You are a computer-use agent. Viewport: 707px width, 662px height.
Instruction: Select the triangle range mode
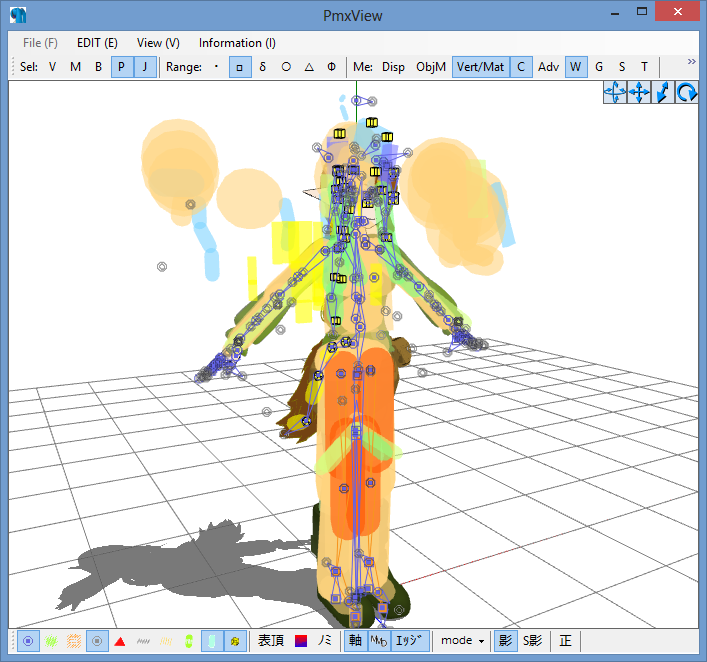click(309, 67)
